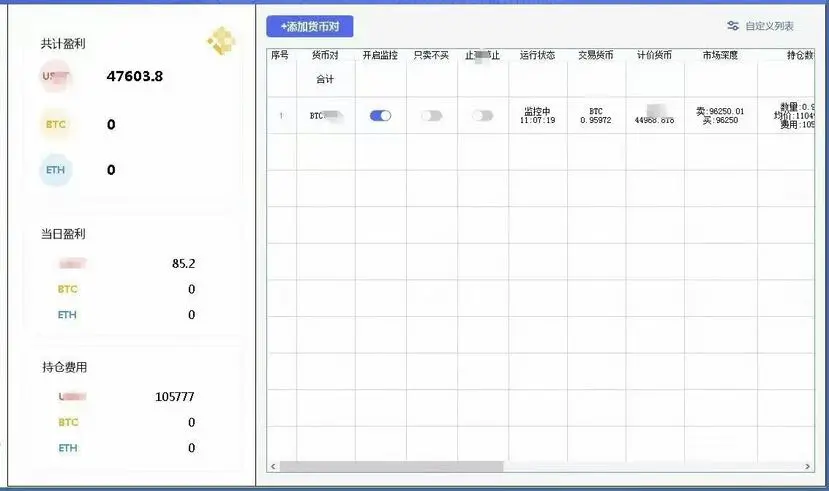Click the BTC coin icon under 共计盈利
829x491 pixels.
pos(56,124)
